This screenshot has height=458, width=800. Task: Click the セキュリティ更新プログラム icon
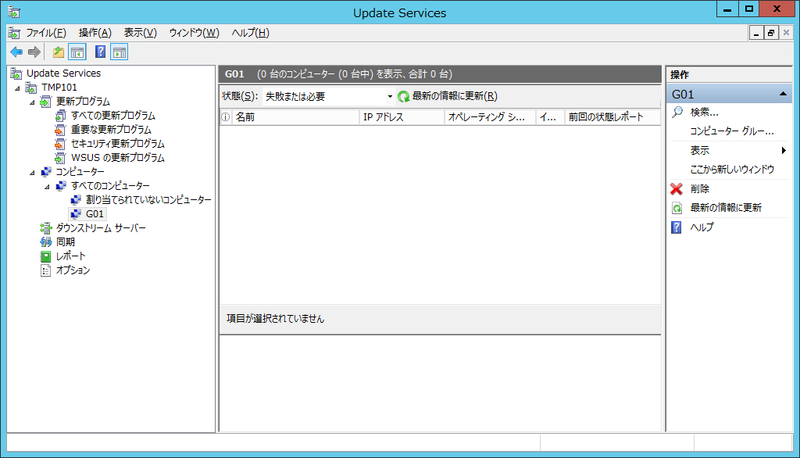coord(60,144)
